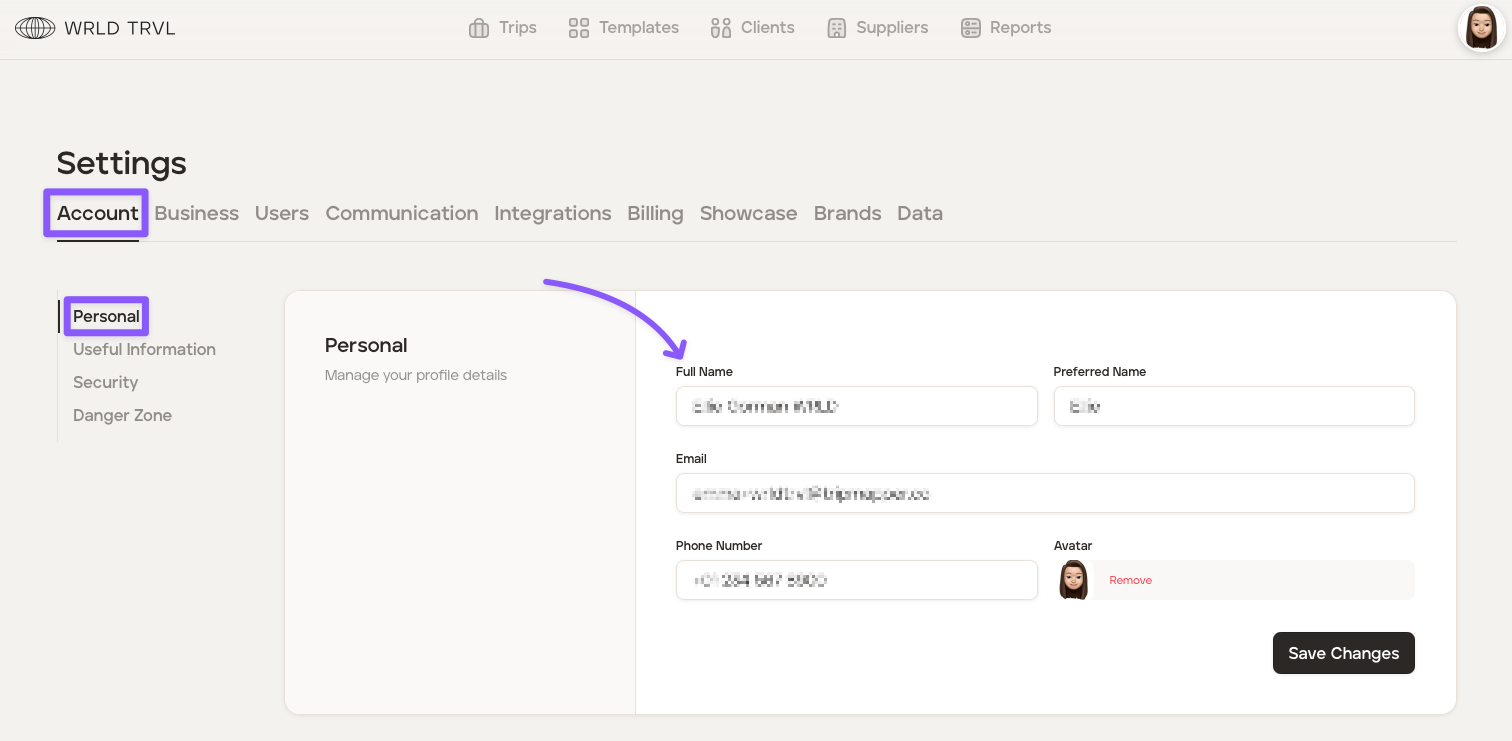
Task: Click the Templates grid icon
Action: pyautogui.click(x=578, y=28)
